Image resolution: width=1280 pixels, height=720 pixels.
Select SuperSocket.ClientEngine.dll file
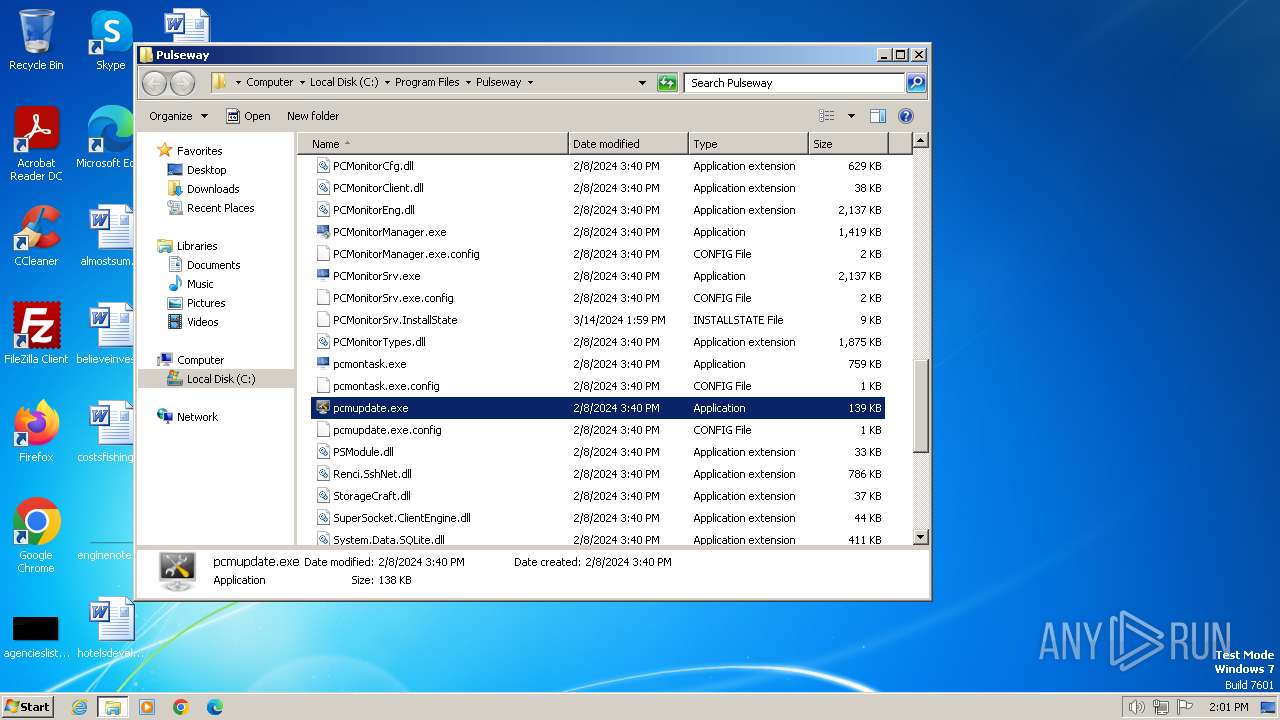point(598,518)
